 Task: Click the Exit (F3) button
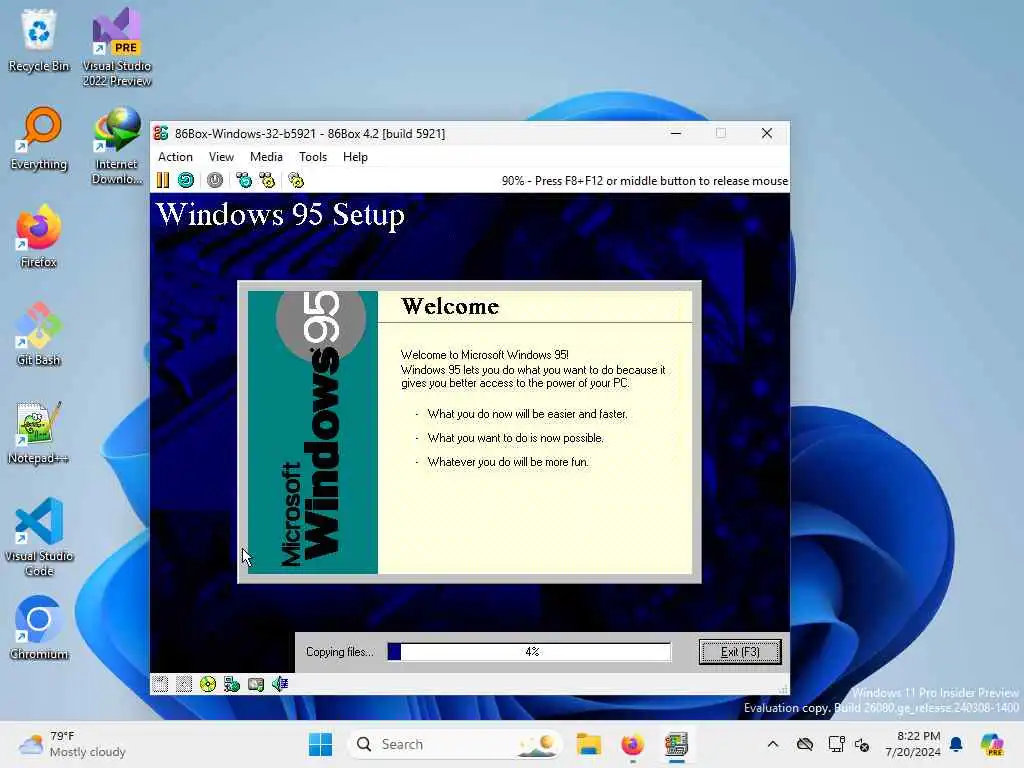(740, 652)
